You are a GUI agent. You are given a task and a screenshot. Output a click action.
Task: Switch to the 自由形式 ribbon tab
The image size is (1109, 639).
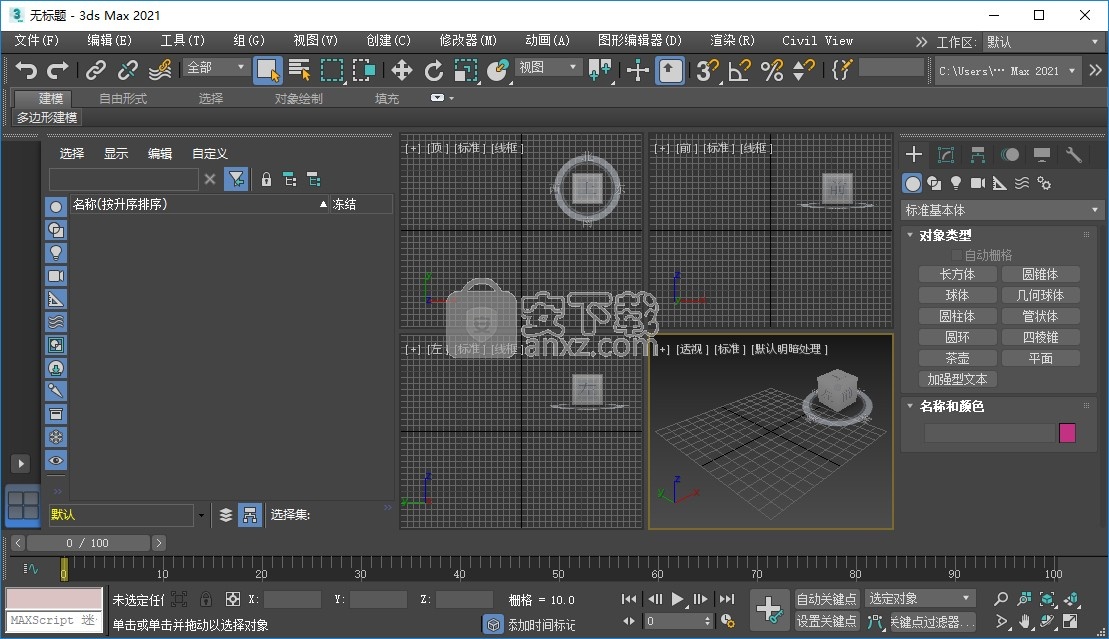tap(123, 98)
